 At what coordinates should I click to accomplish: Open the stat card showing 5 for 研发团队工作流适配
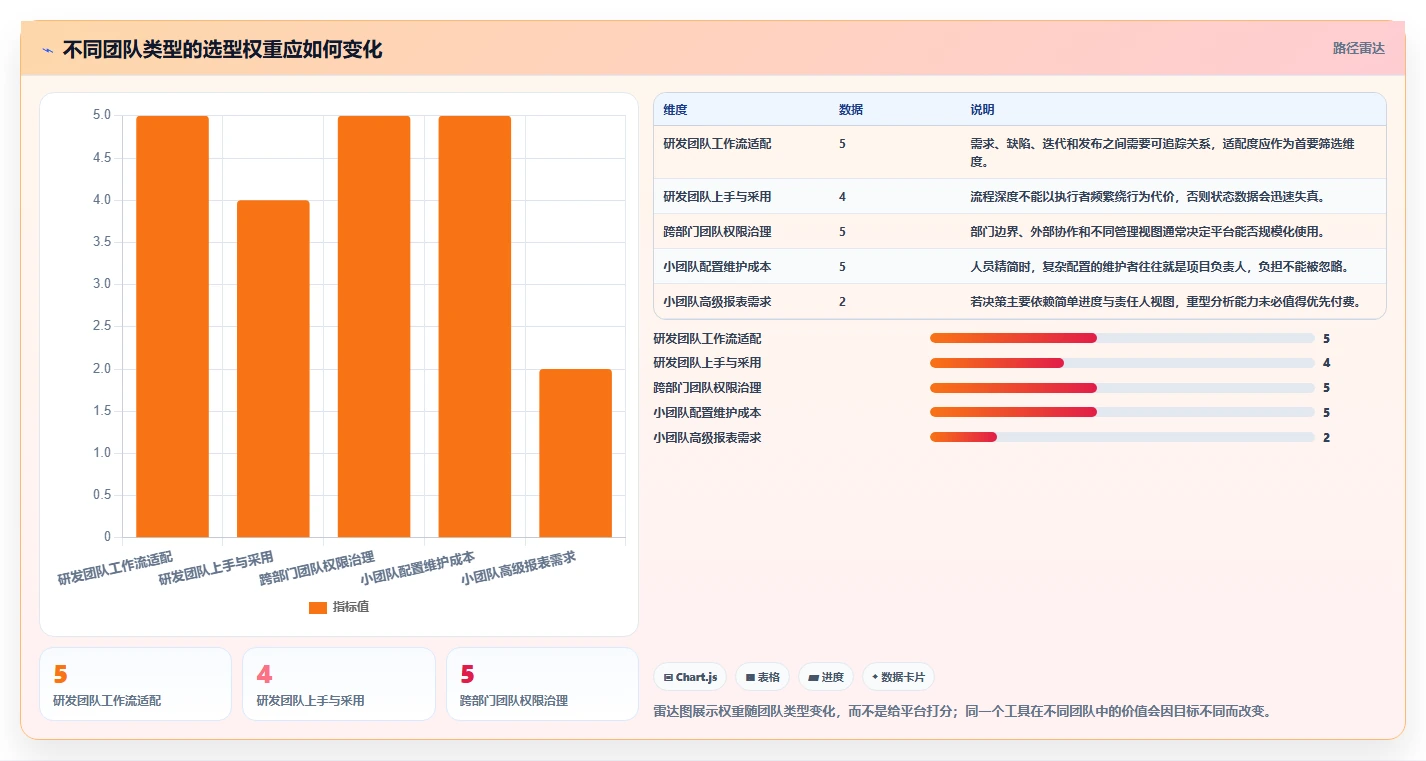point(135,684)
